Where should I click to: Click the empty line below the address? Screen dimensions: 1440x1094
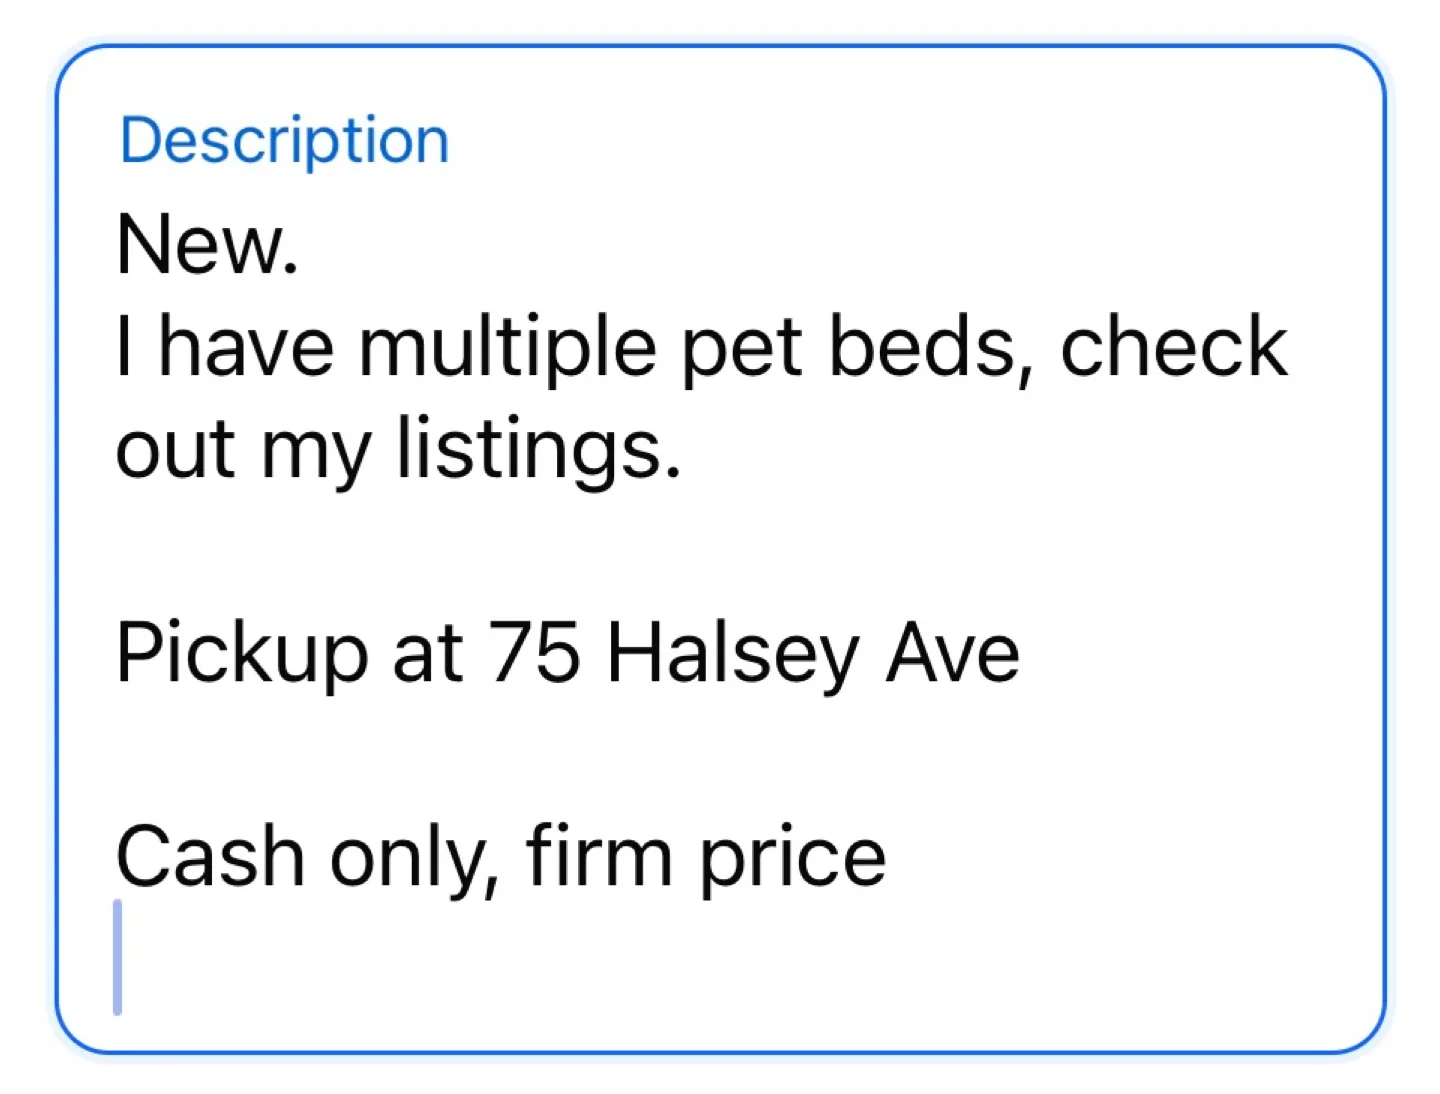point(500,755)
